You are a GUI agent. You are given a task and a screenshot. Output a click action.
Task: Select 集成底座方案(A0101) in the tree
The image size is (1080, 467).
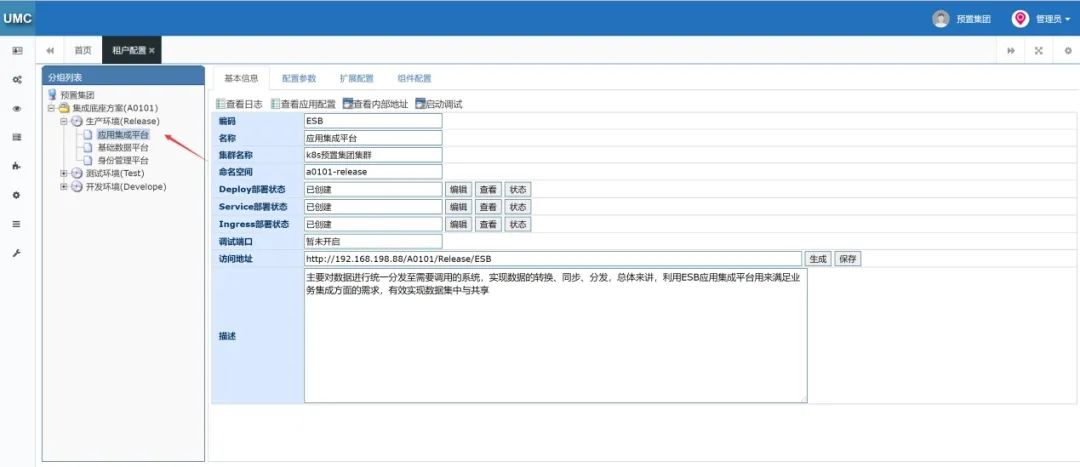tap(115, 108)
